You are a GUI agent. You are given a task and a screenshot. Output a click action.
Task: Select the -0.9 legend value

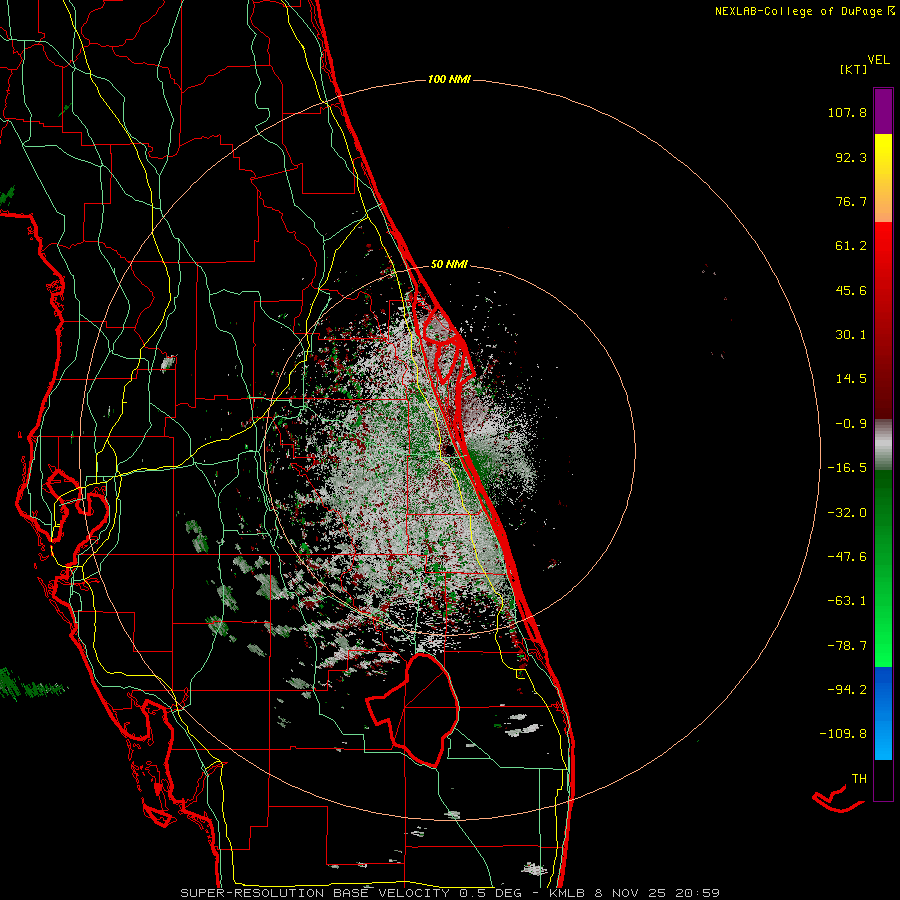tap(851, 424)
